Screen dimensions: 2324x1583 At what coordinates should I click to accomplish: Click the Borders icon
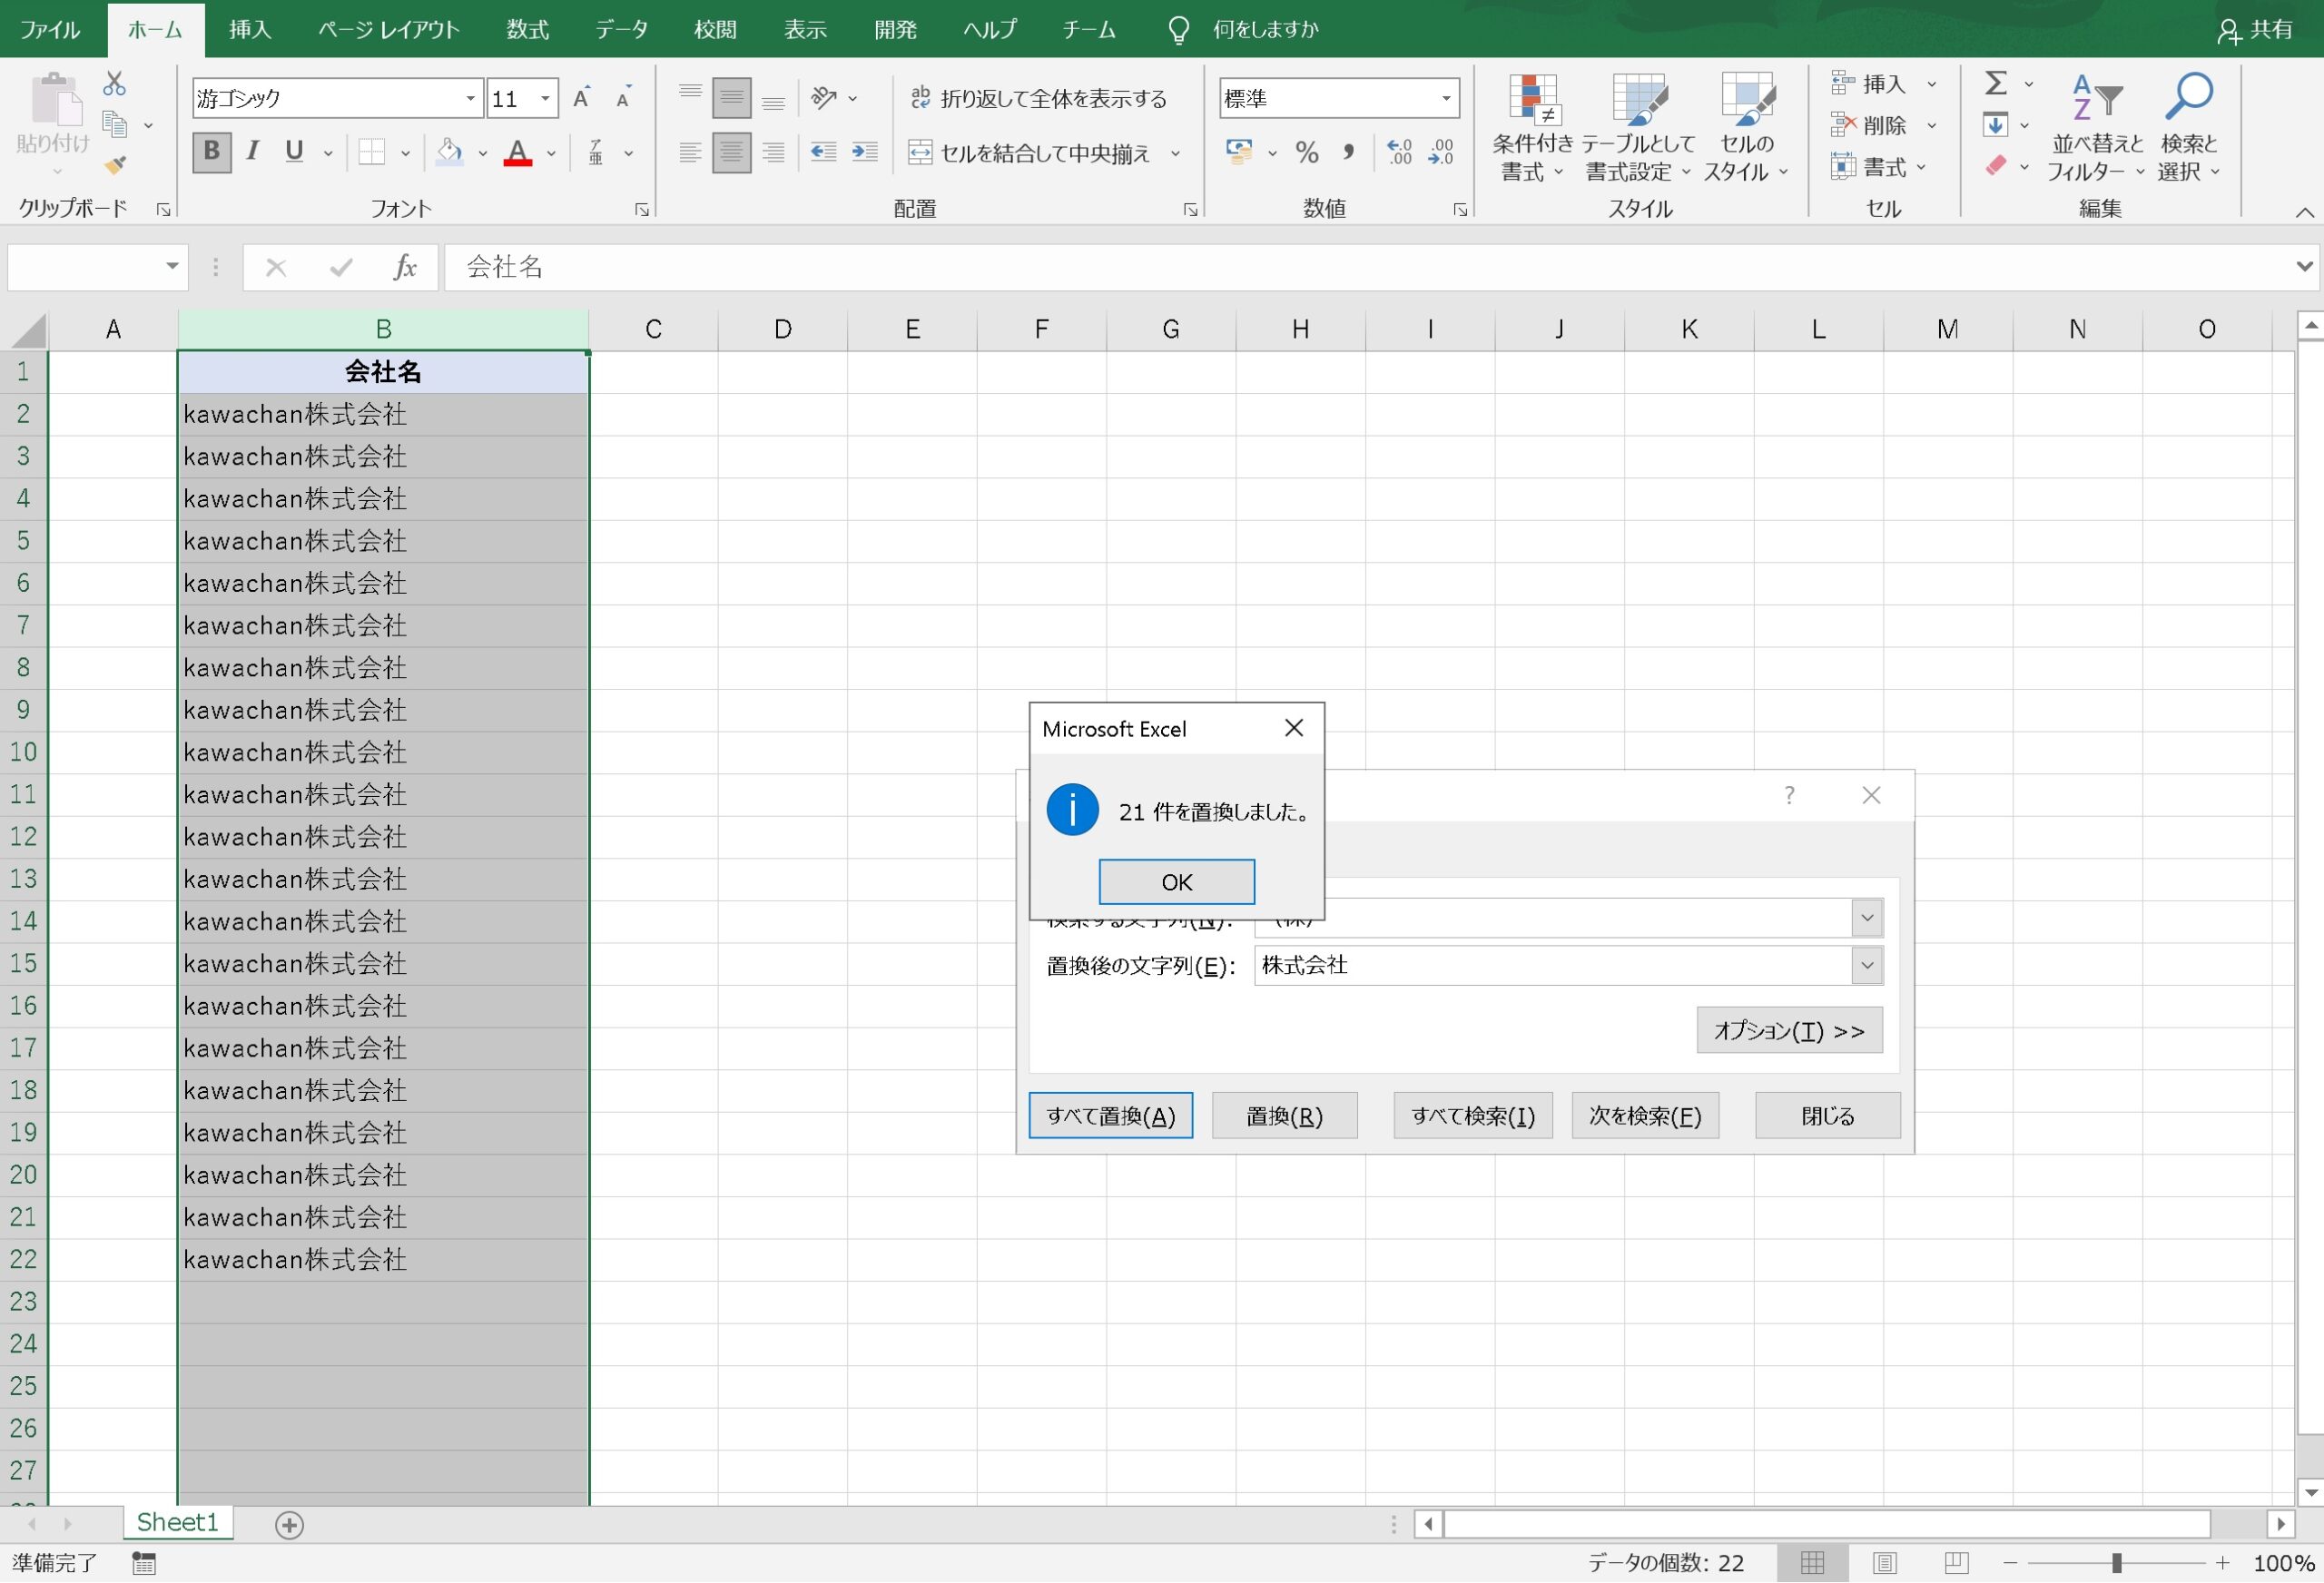coord(372,152)
